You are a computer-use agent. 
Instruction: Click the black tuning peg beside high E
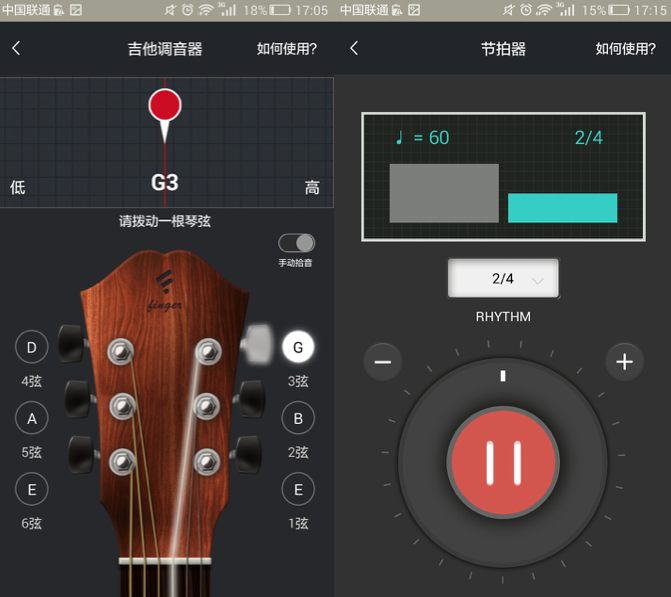click(x=249, y=454)
